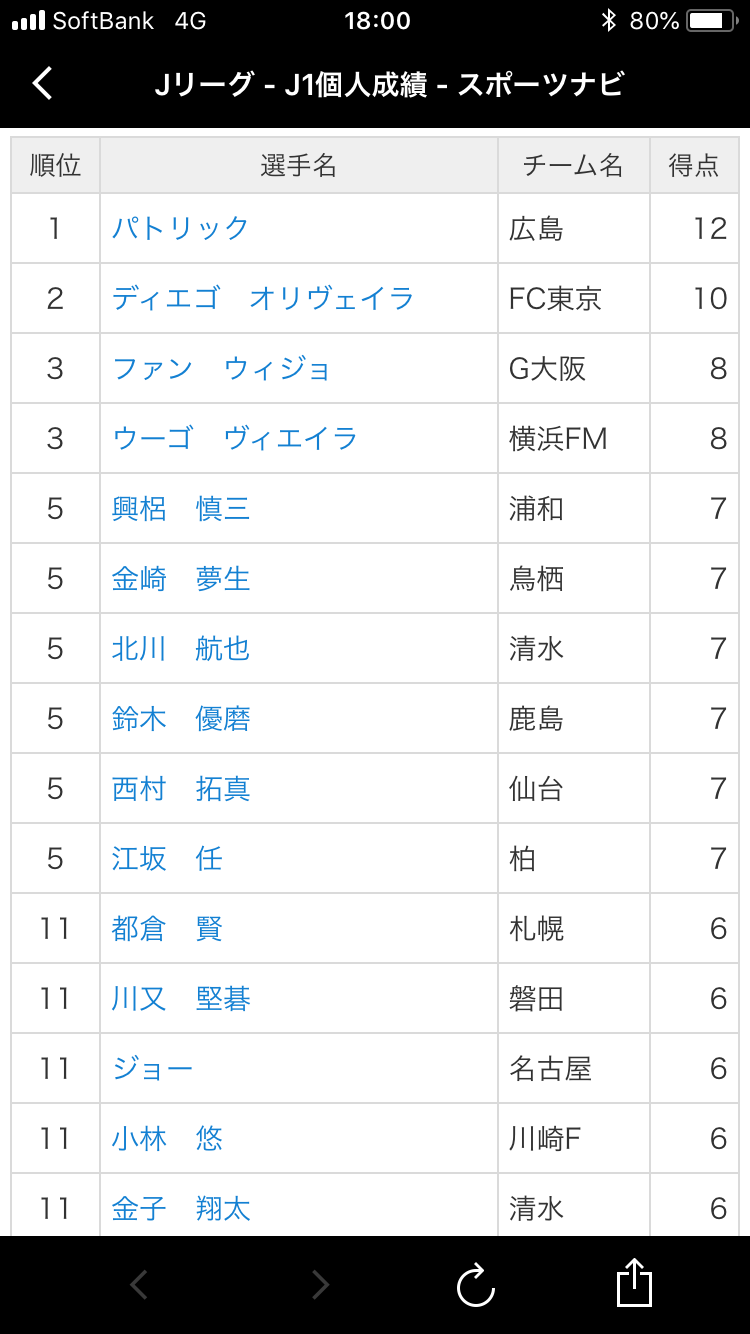Tap the 得点 column header

694,166
